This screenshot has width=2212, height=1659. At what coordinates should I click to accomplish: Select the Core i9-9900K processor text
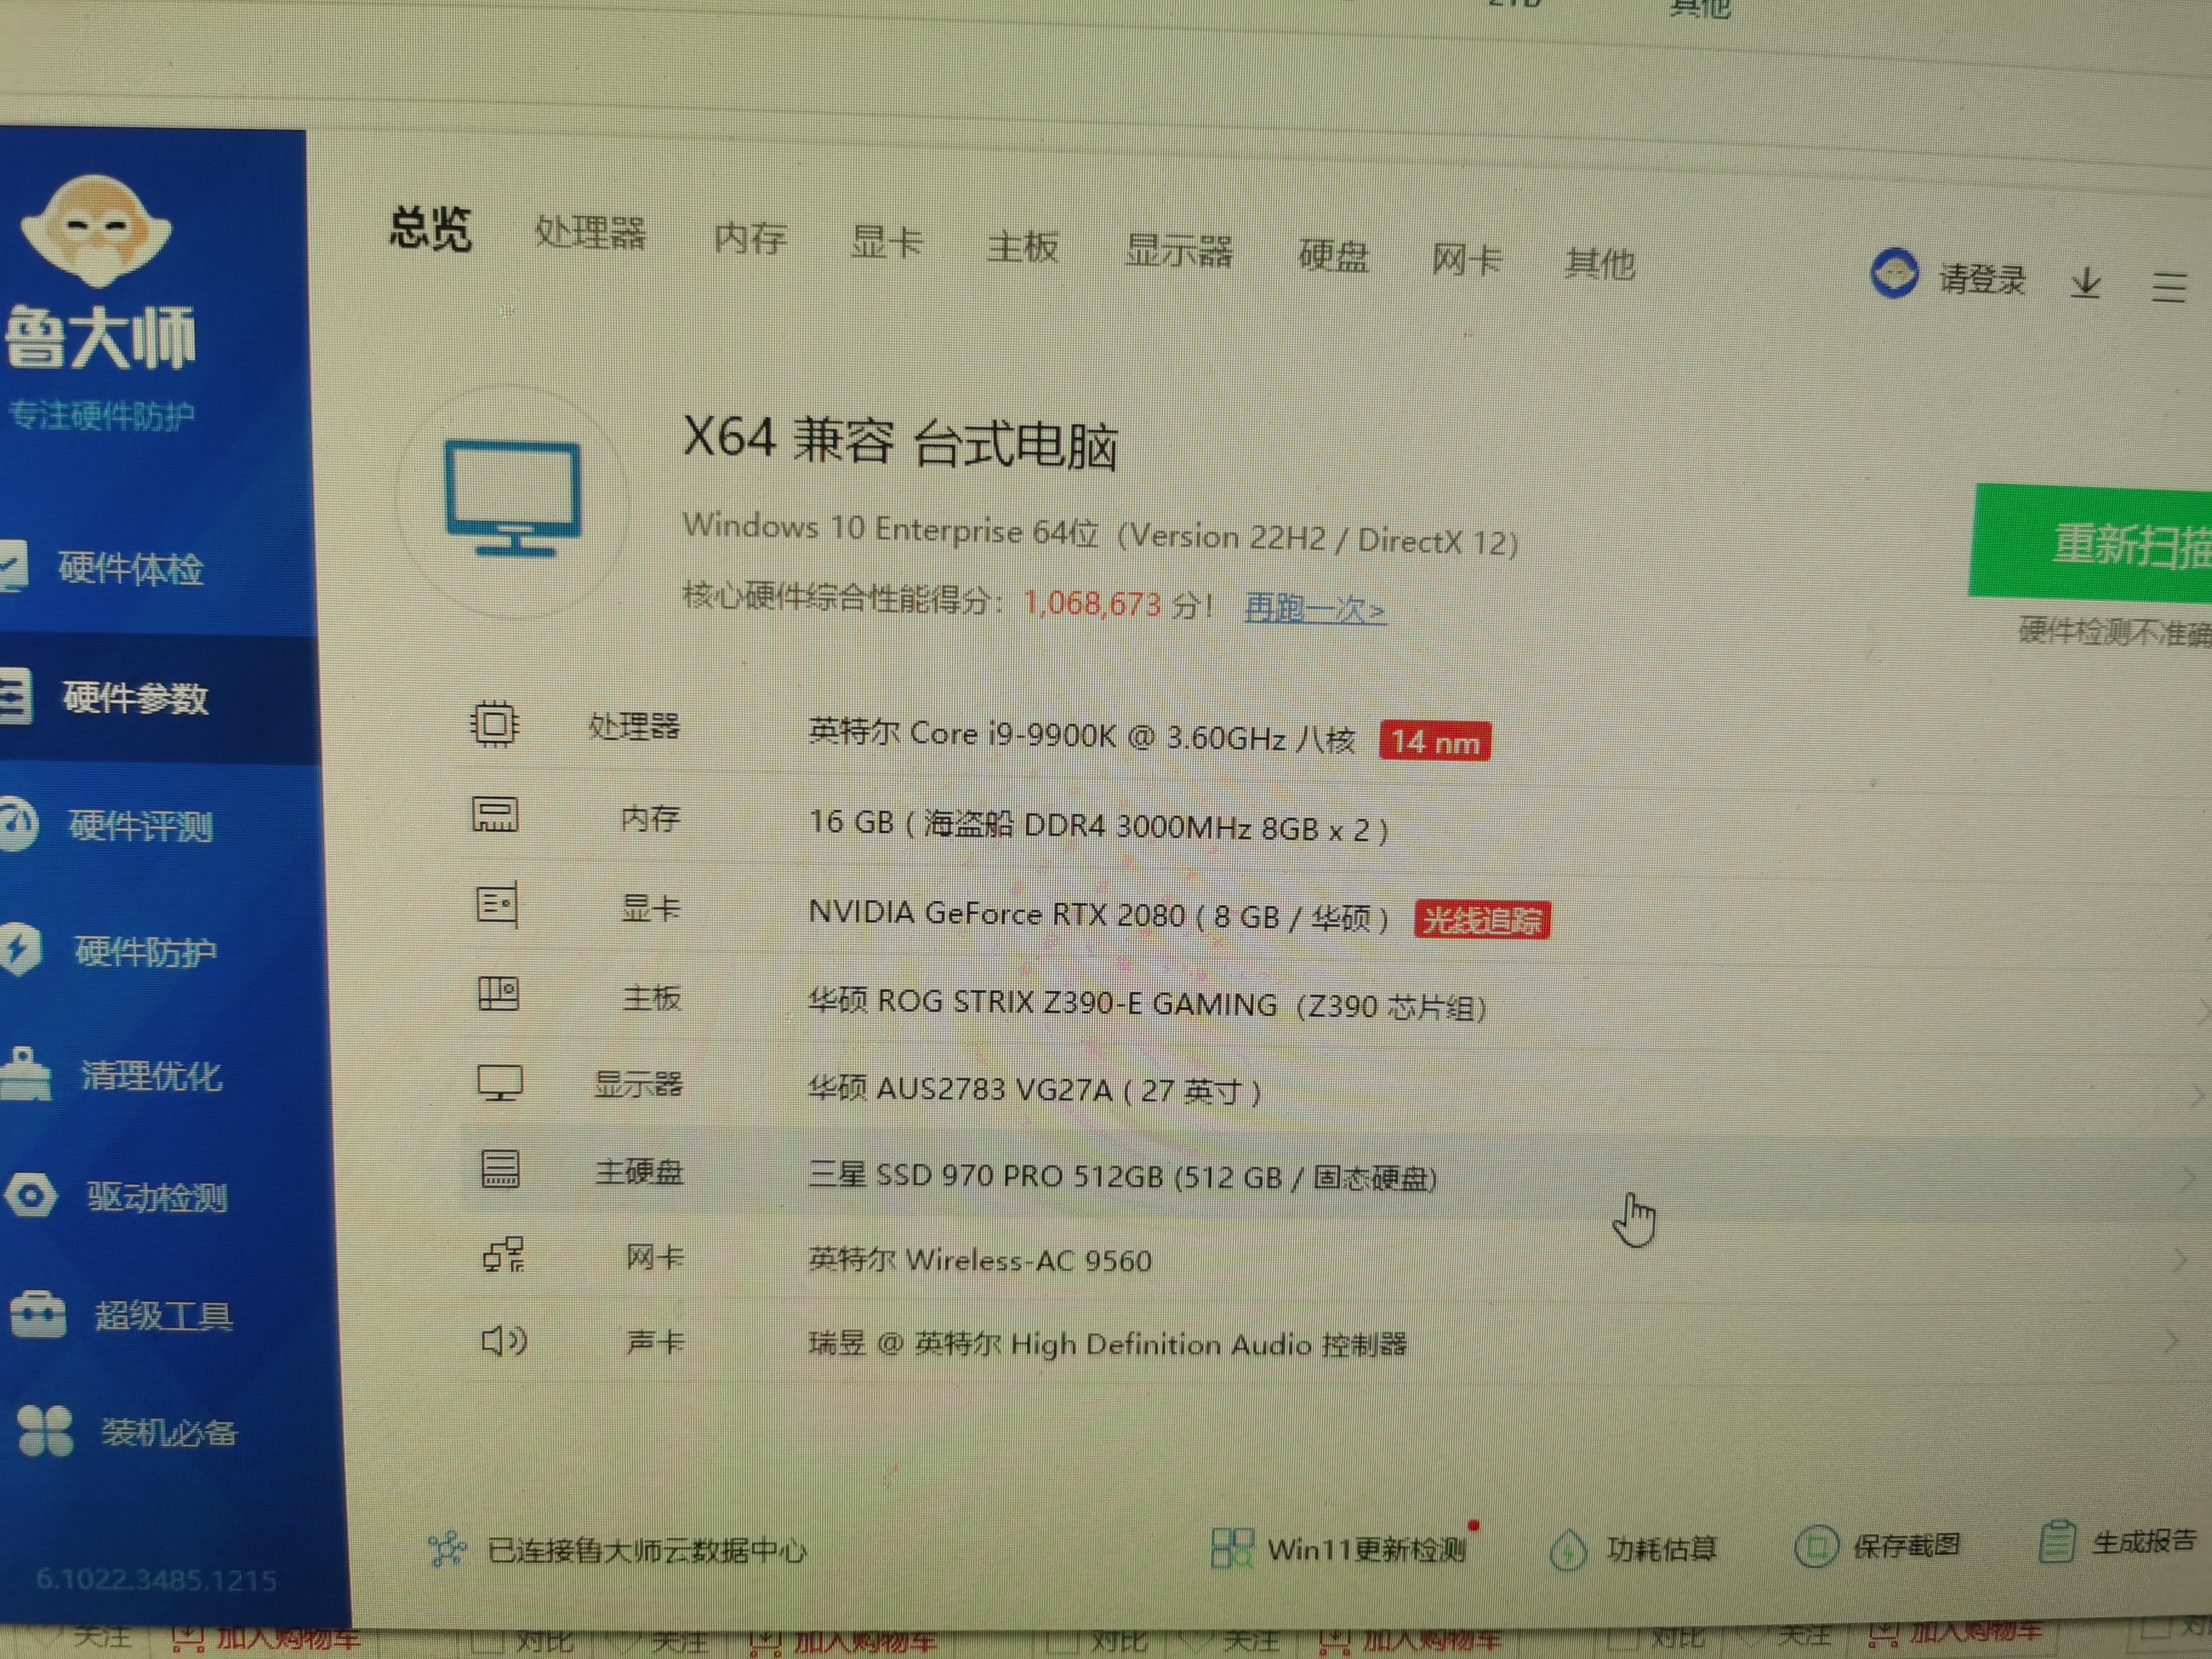(1082, 736)
